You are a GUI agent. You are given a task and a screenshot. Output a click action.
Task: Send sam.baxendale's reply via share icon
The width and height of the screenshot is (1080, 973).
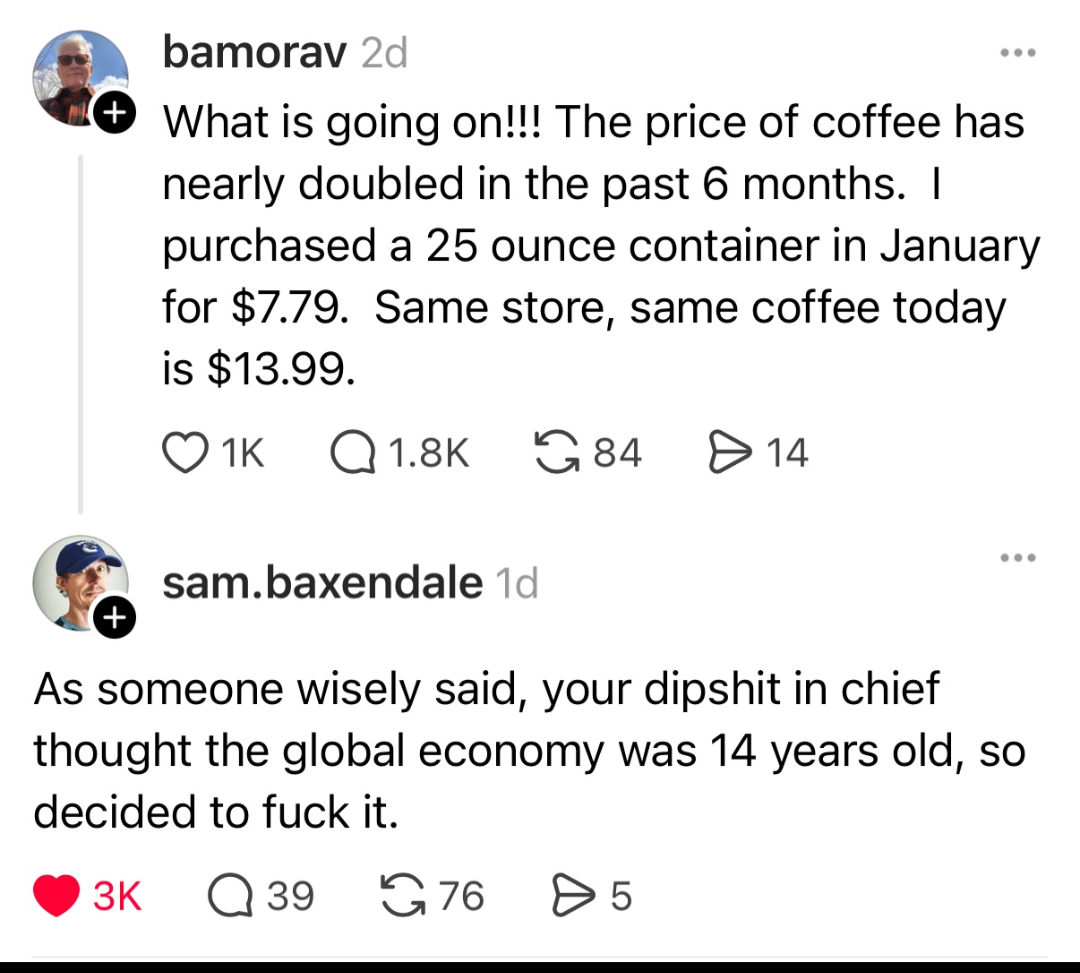[569, 895]
